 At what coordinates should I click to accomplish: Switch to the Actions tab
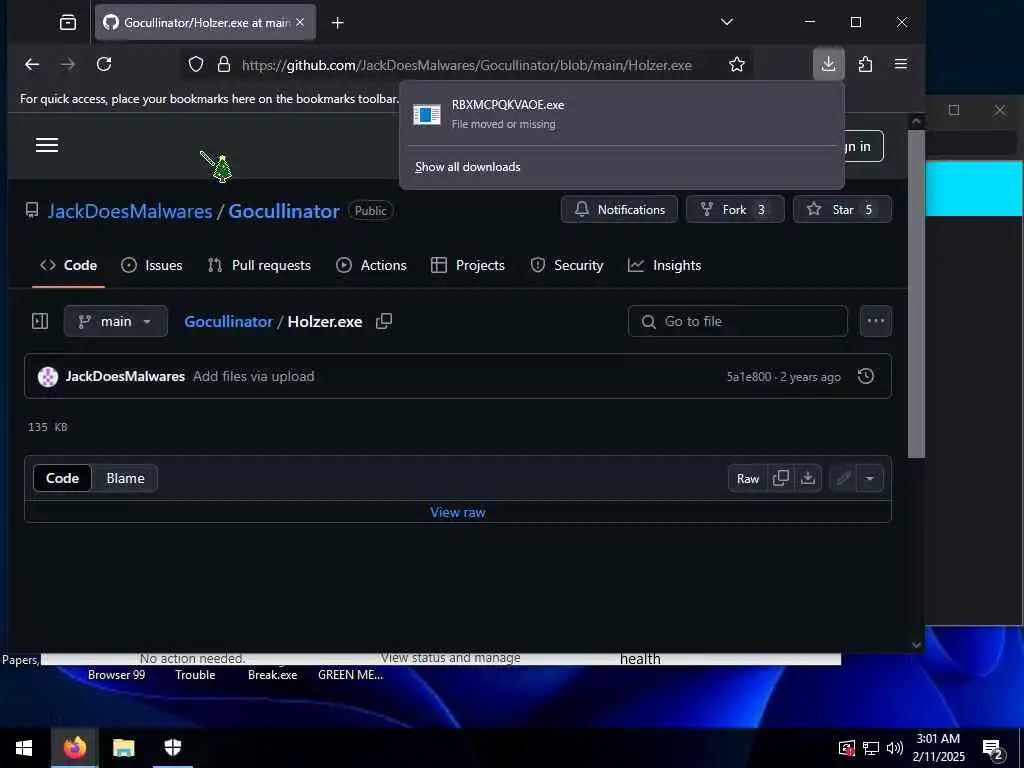371,265
